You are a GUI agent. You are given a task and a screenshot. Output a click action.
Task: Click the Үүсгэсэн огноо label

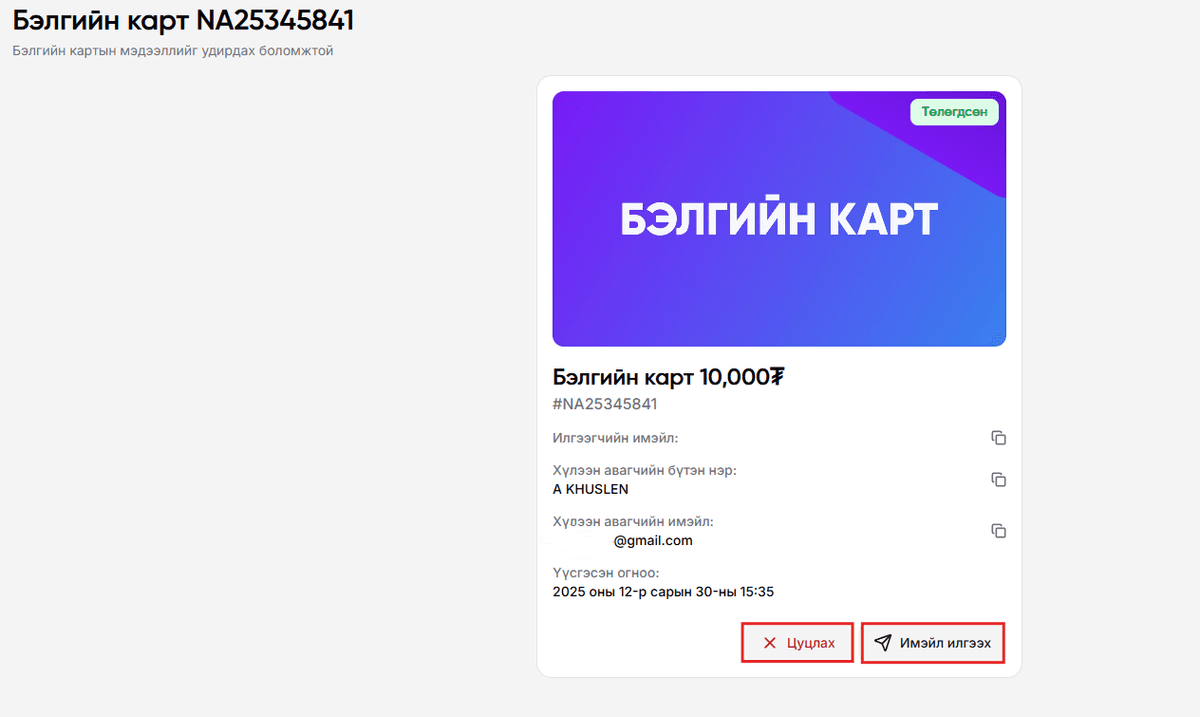pos(606,572)
